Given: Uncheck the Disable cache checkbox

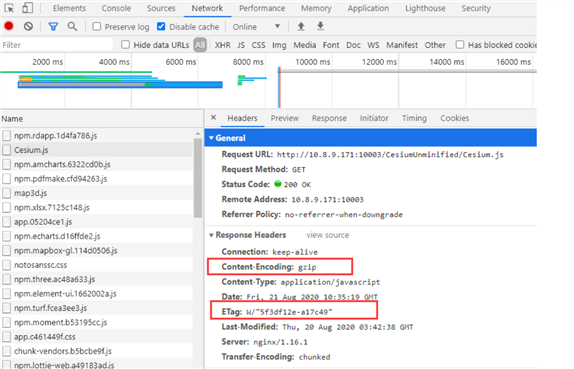Looking at the screenshot, I should [161, 26].
